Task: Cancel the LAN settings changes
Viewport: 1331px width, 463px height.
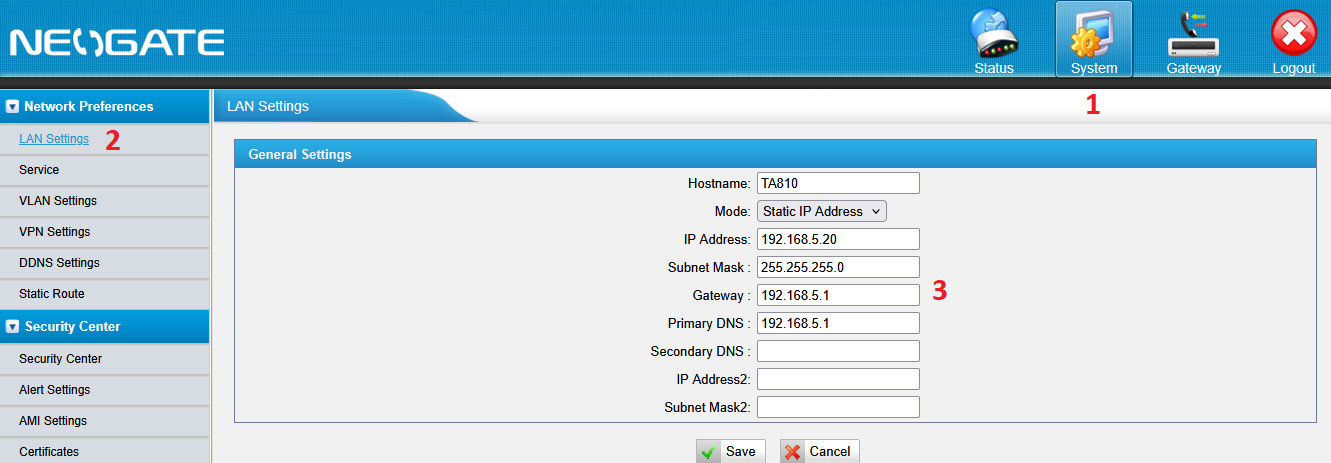Action: point(819,451)
